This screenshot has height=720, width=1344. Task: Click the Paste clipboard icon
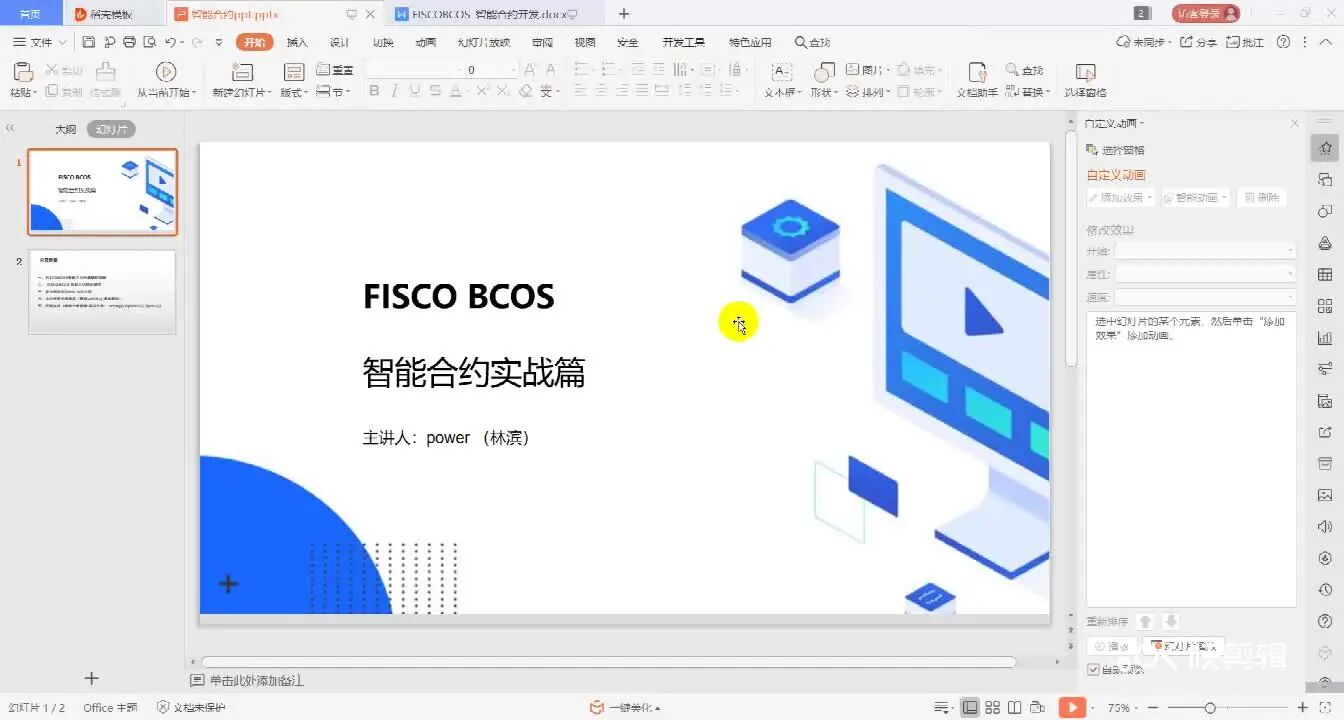pyautogui.click(x=22, y=71)
